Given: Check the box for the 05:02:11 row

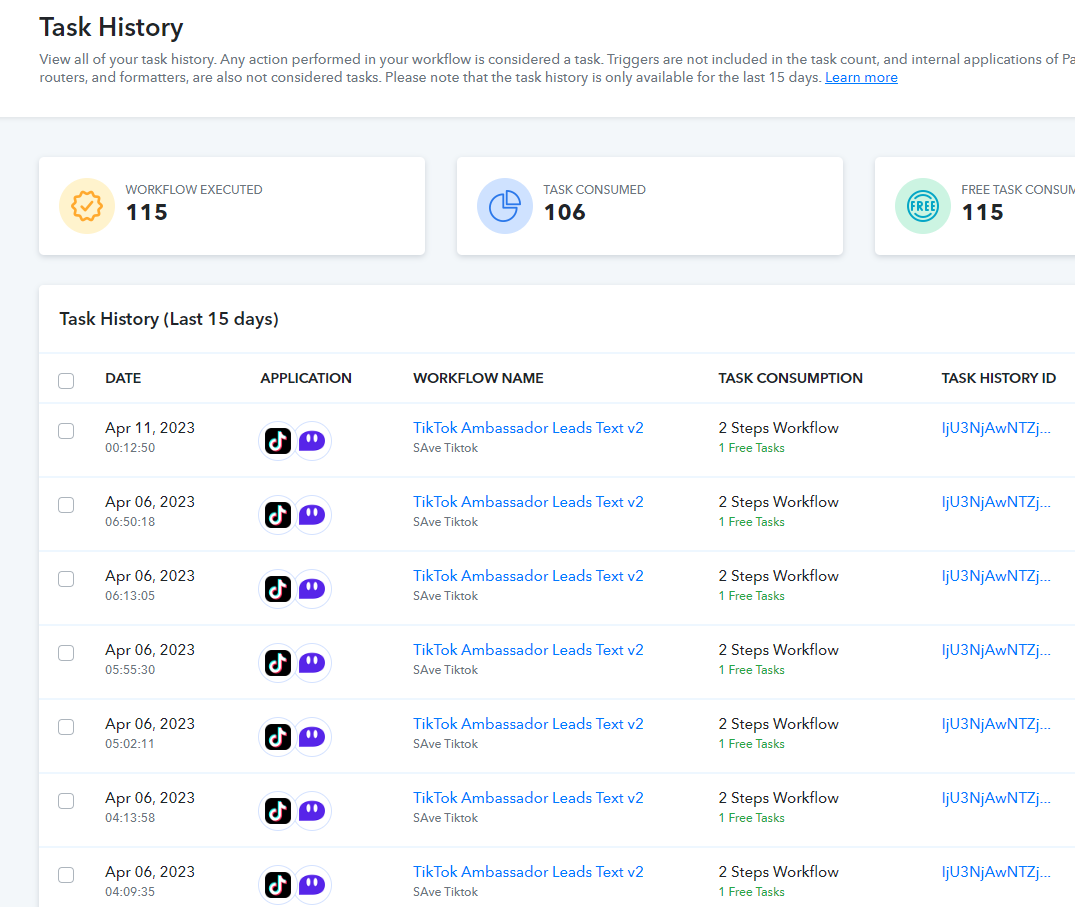Looking at the screenshot, I should [66, 727].
